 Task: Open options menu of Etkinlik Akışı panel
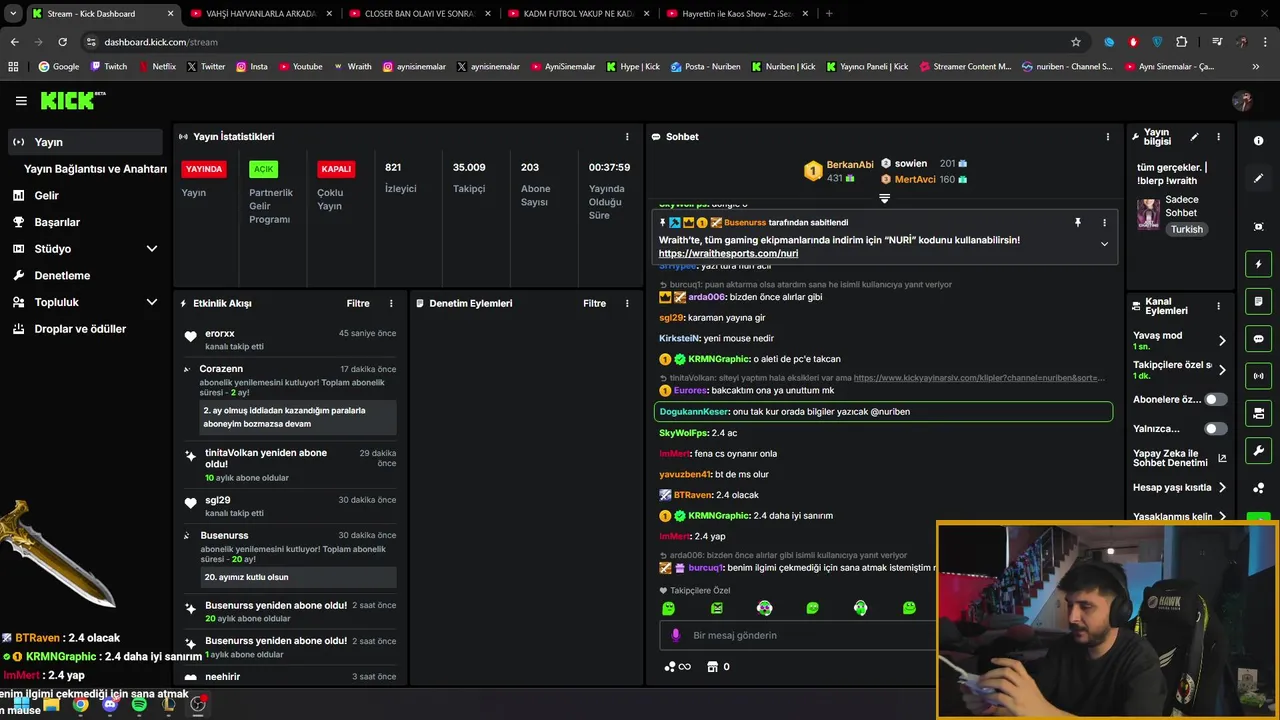click(x=391, y=303)
